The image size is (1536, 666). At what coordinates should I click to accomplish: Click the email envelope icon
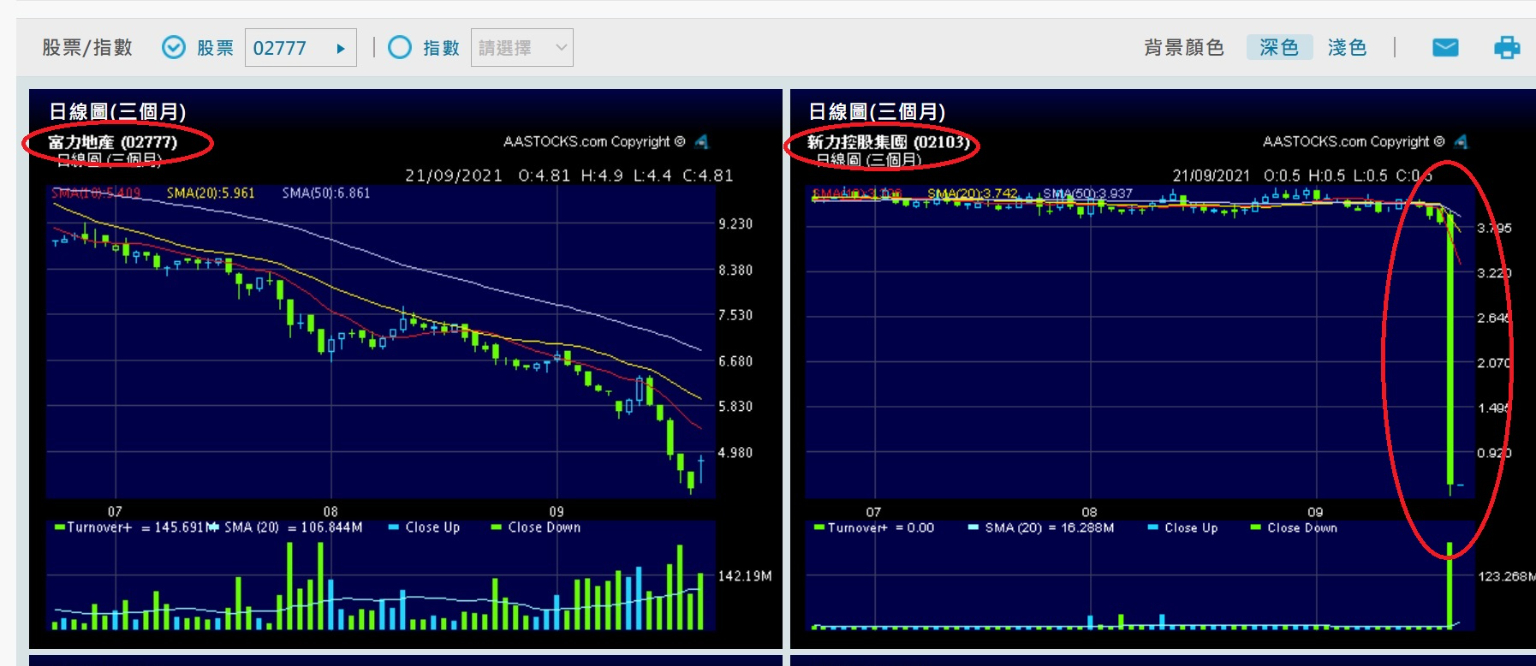tap(1445, 47)
